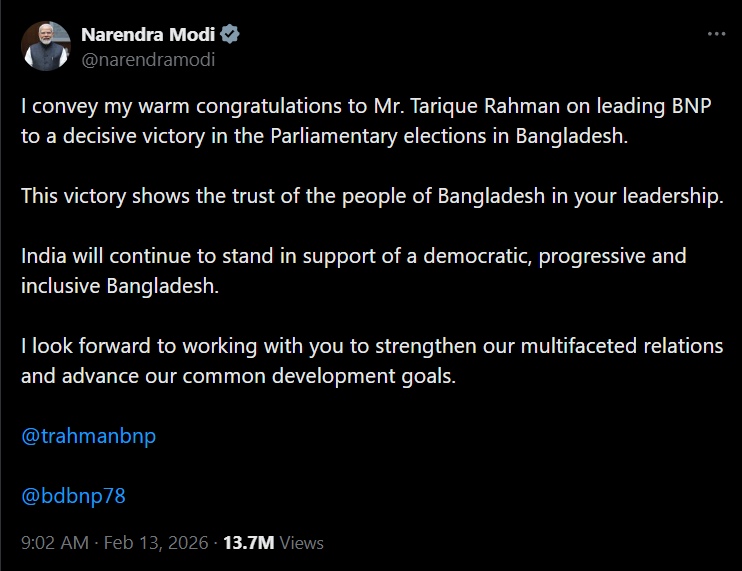742x571 pixels.
Task: Click the word Views after 13.7M
Action: point(302,543)
